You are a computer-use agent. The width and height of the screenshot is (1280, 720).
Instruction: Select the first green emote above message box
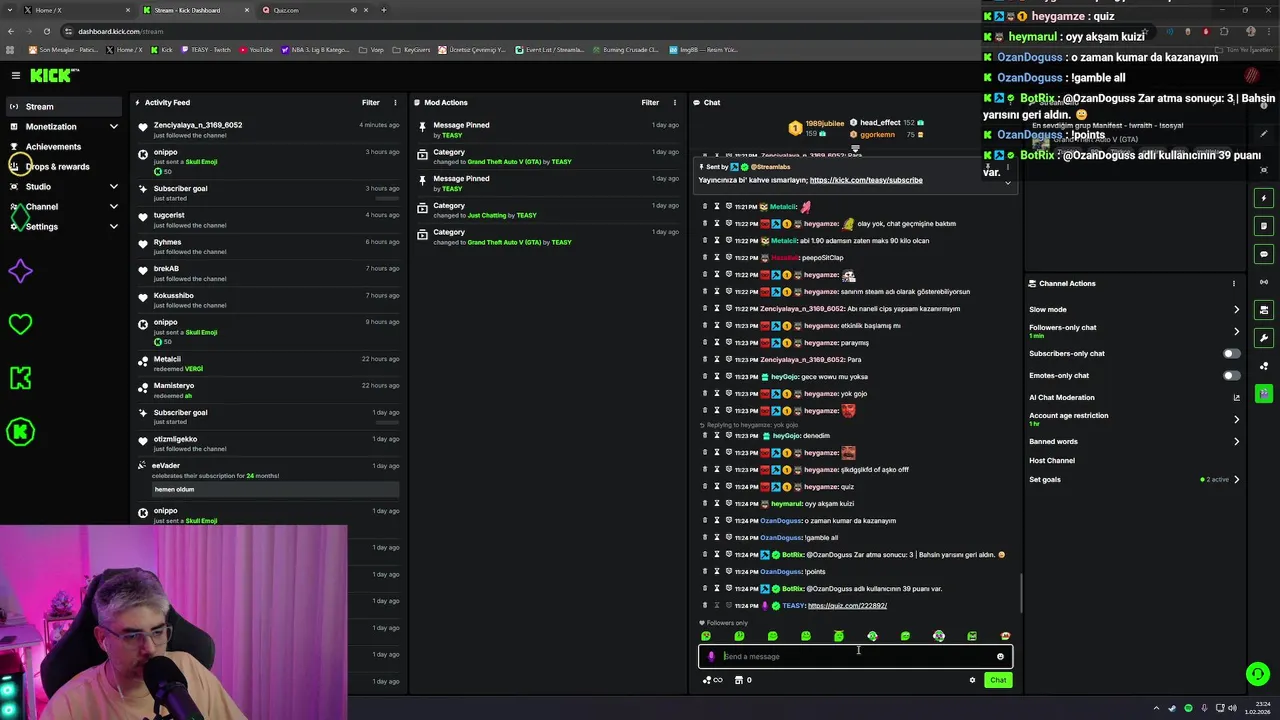click(706, 636)
